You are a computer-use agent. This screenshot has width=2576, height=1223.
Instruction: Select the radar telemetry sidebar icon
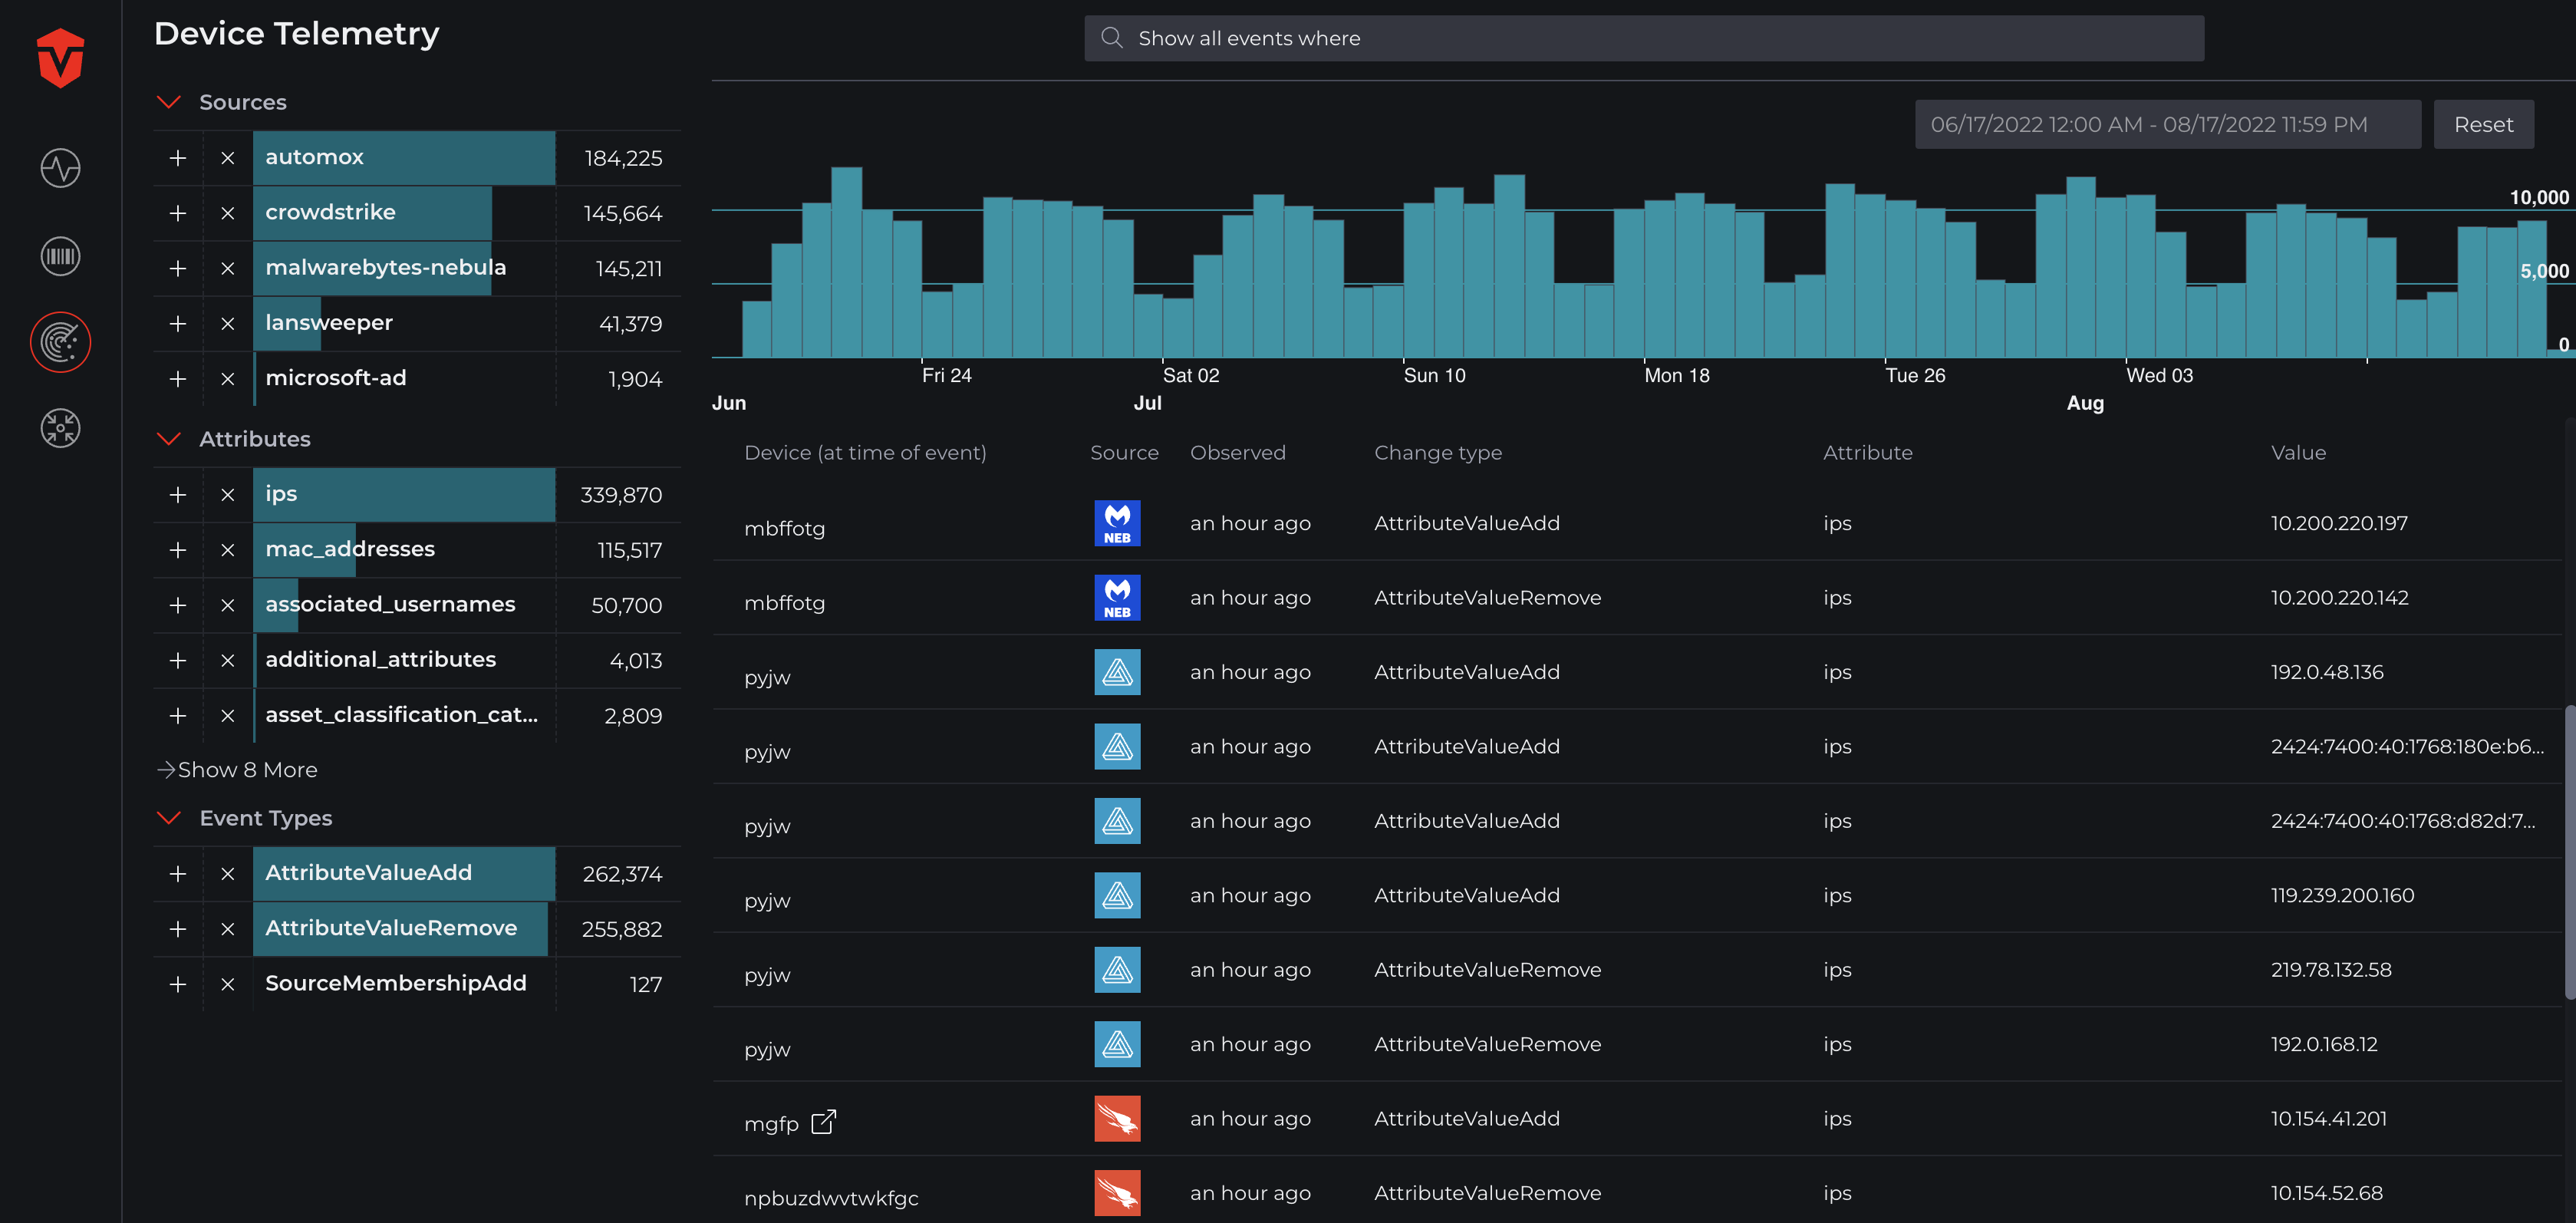tap(60, 342)
